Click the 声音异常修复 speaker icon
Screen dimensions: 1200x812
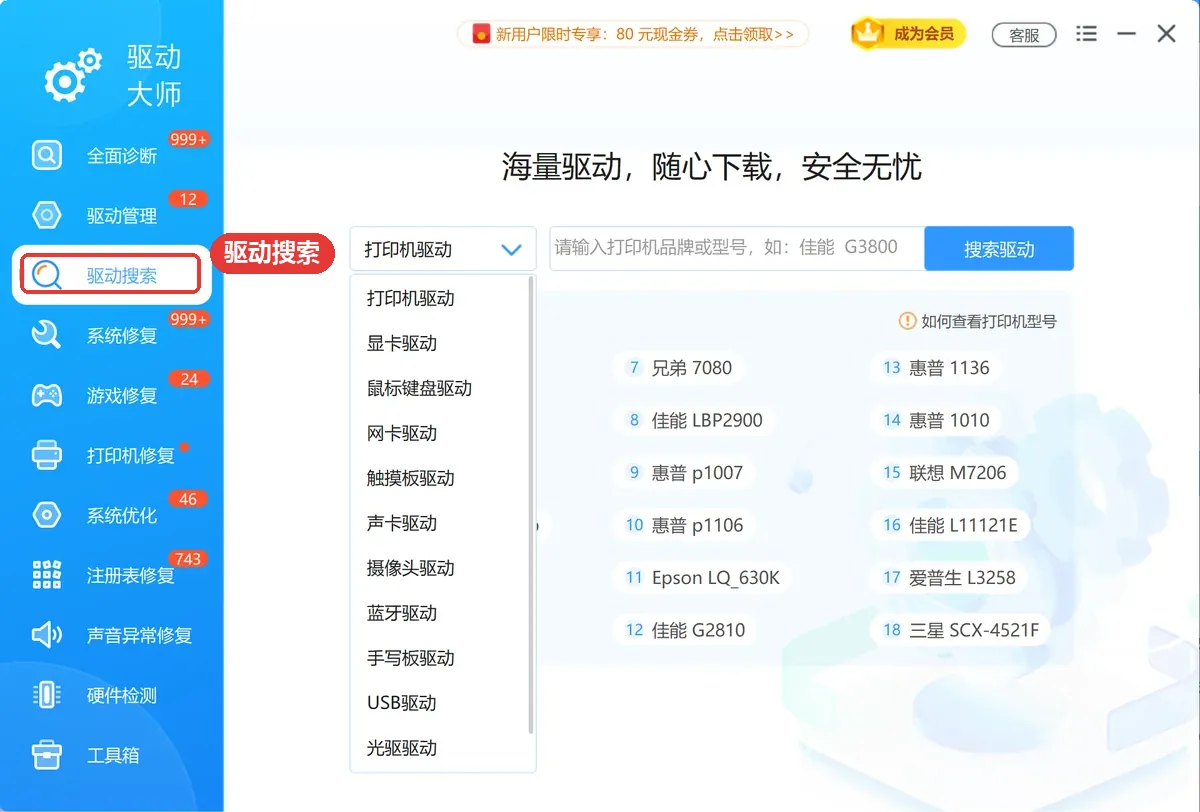click(x=47, y=635)
